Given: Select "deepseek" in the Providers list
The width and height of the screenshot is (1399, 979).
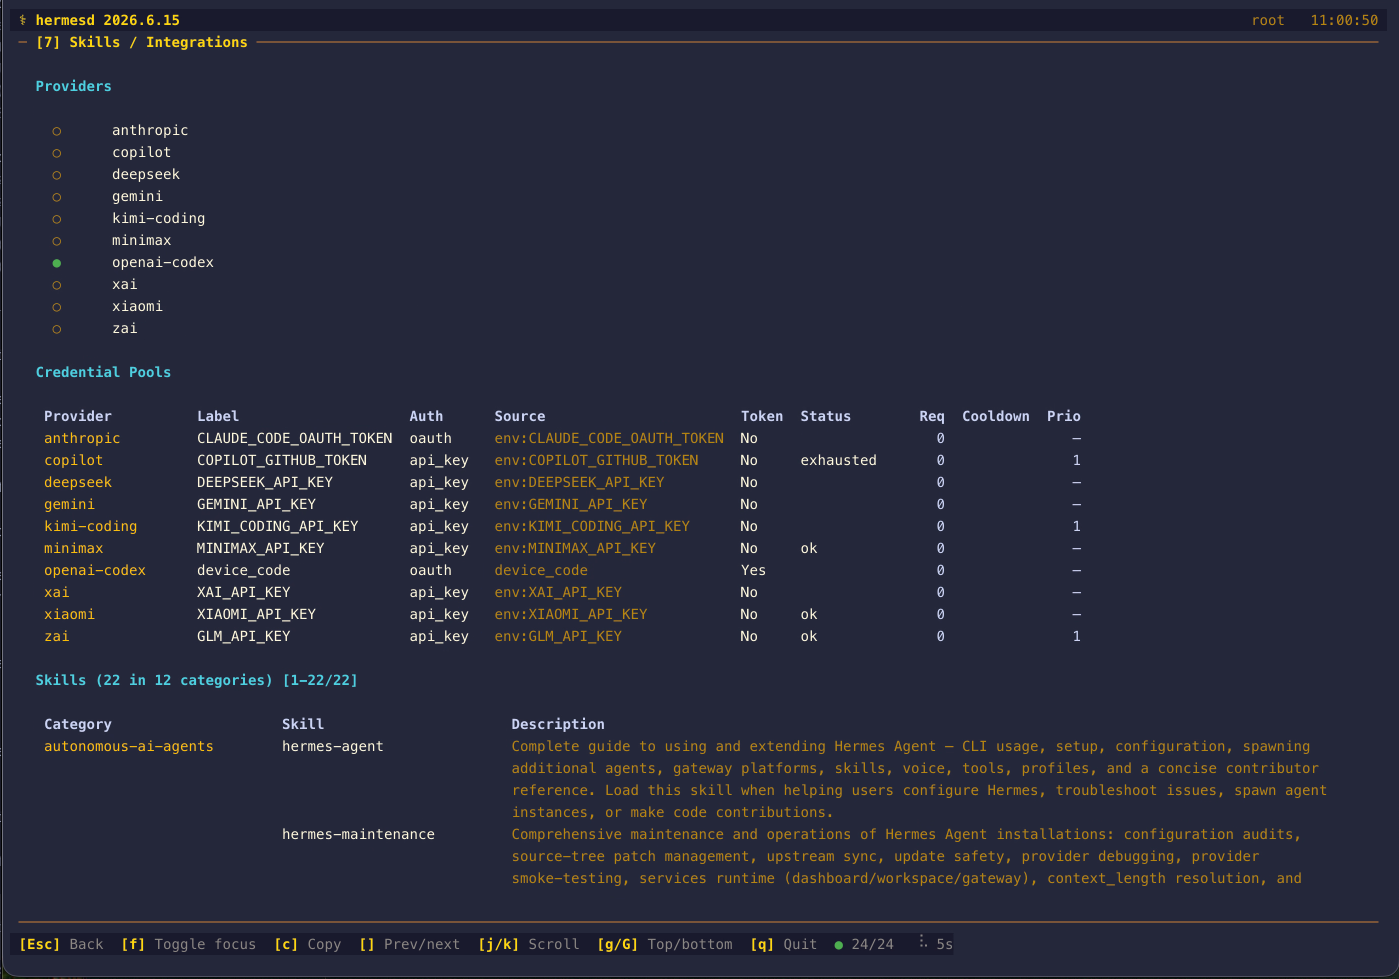Looking at the screenshot, I should pyautogui.click(x=146, y=174).
